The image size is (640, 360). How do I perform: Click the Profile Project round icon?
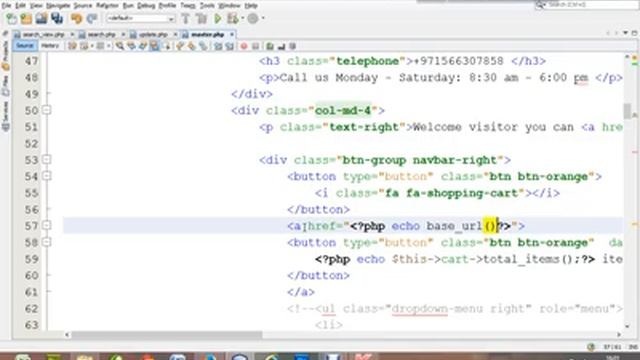click(253, 18)
